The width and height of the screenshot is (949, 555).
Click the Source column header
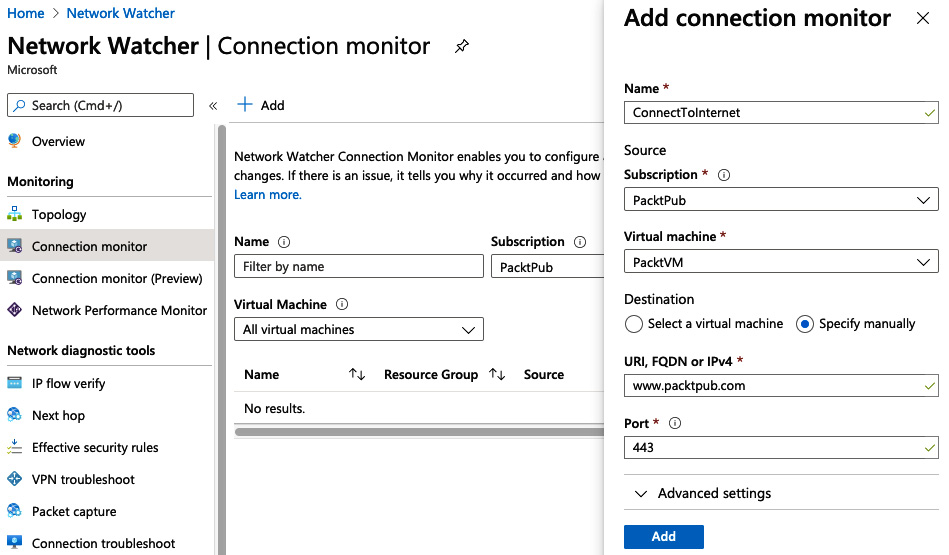543,375
